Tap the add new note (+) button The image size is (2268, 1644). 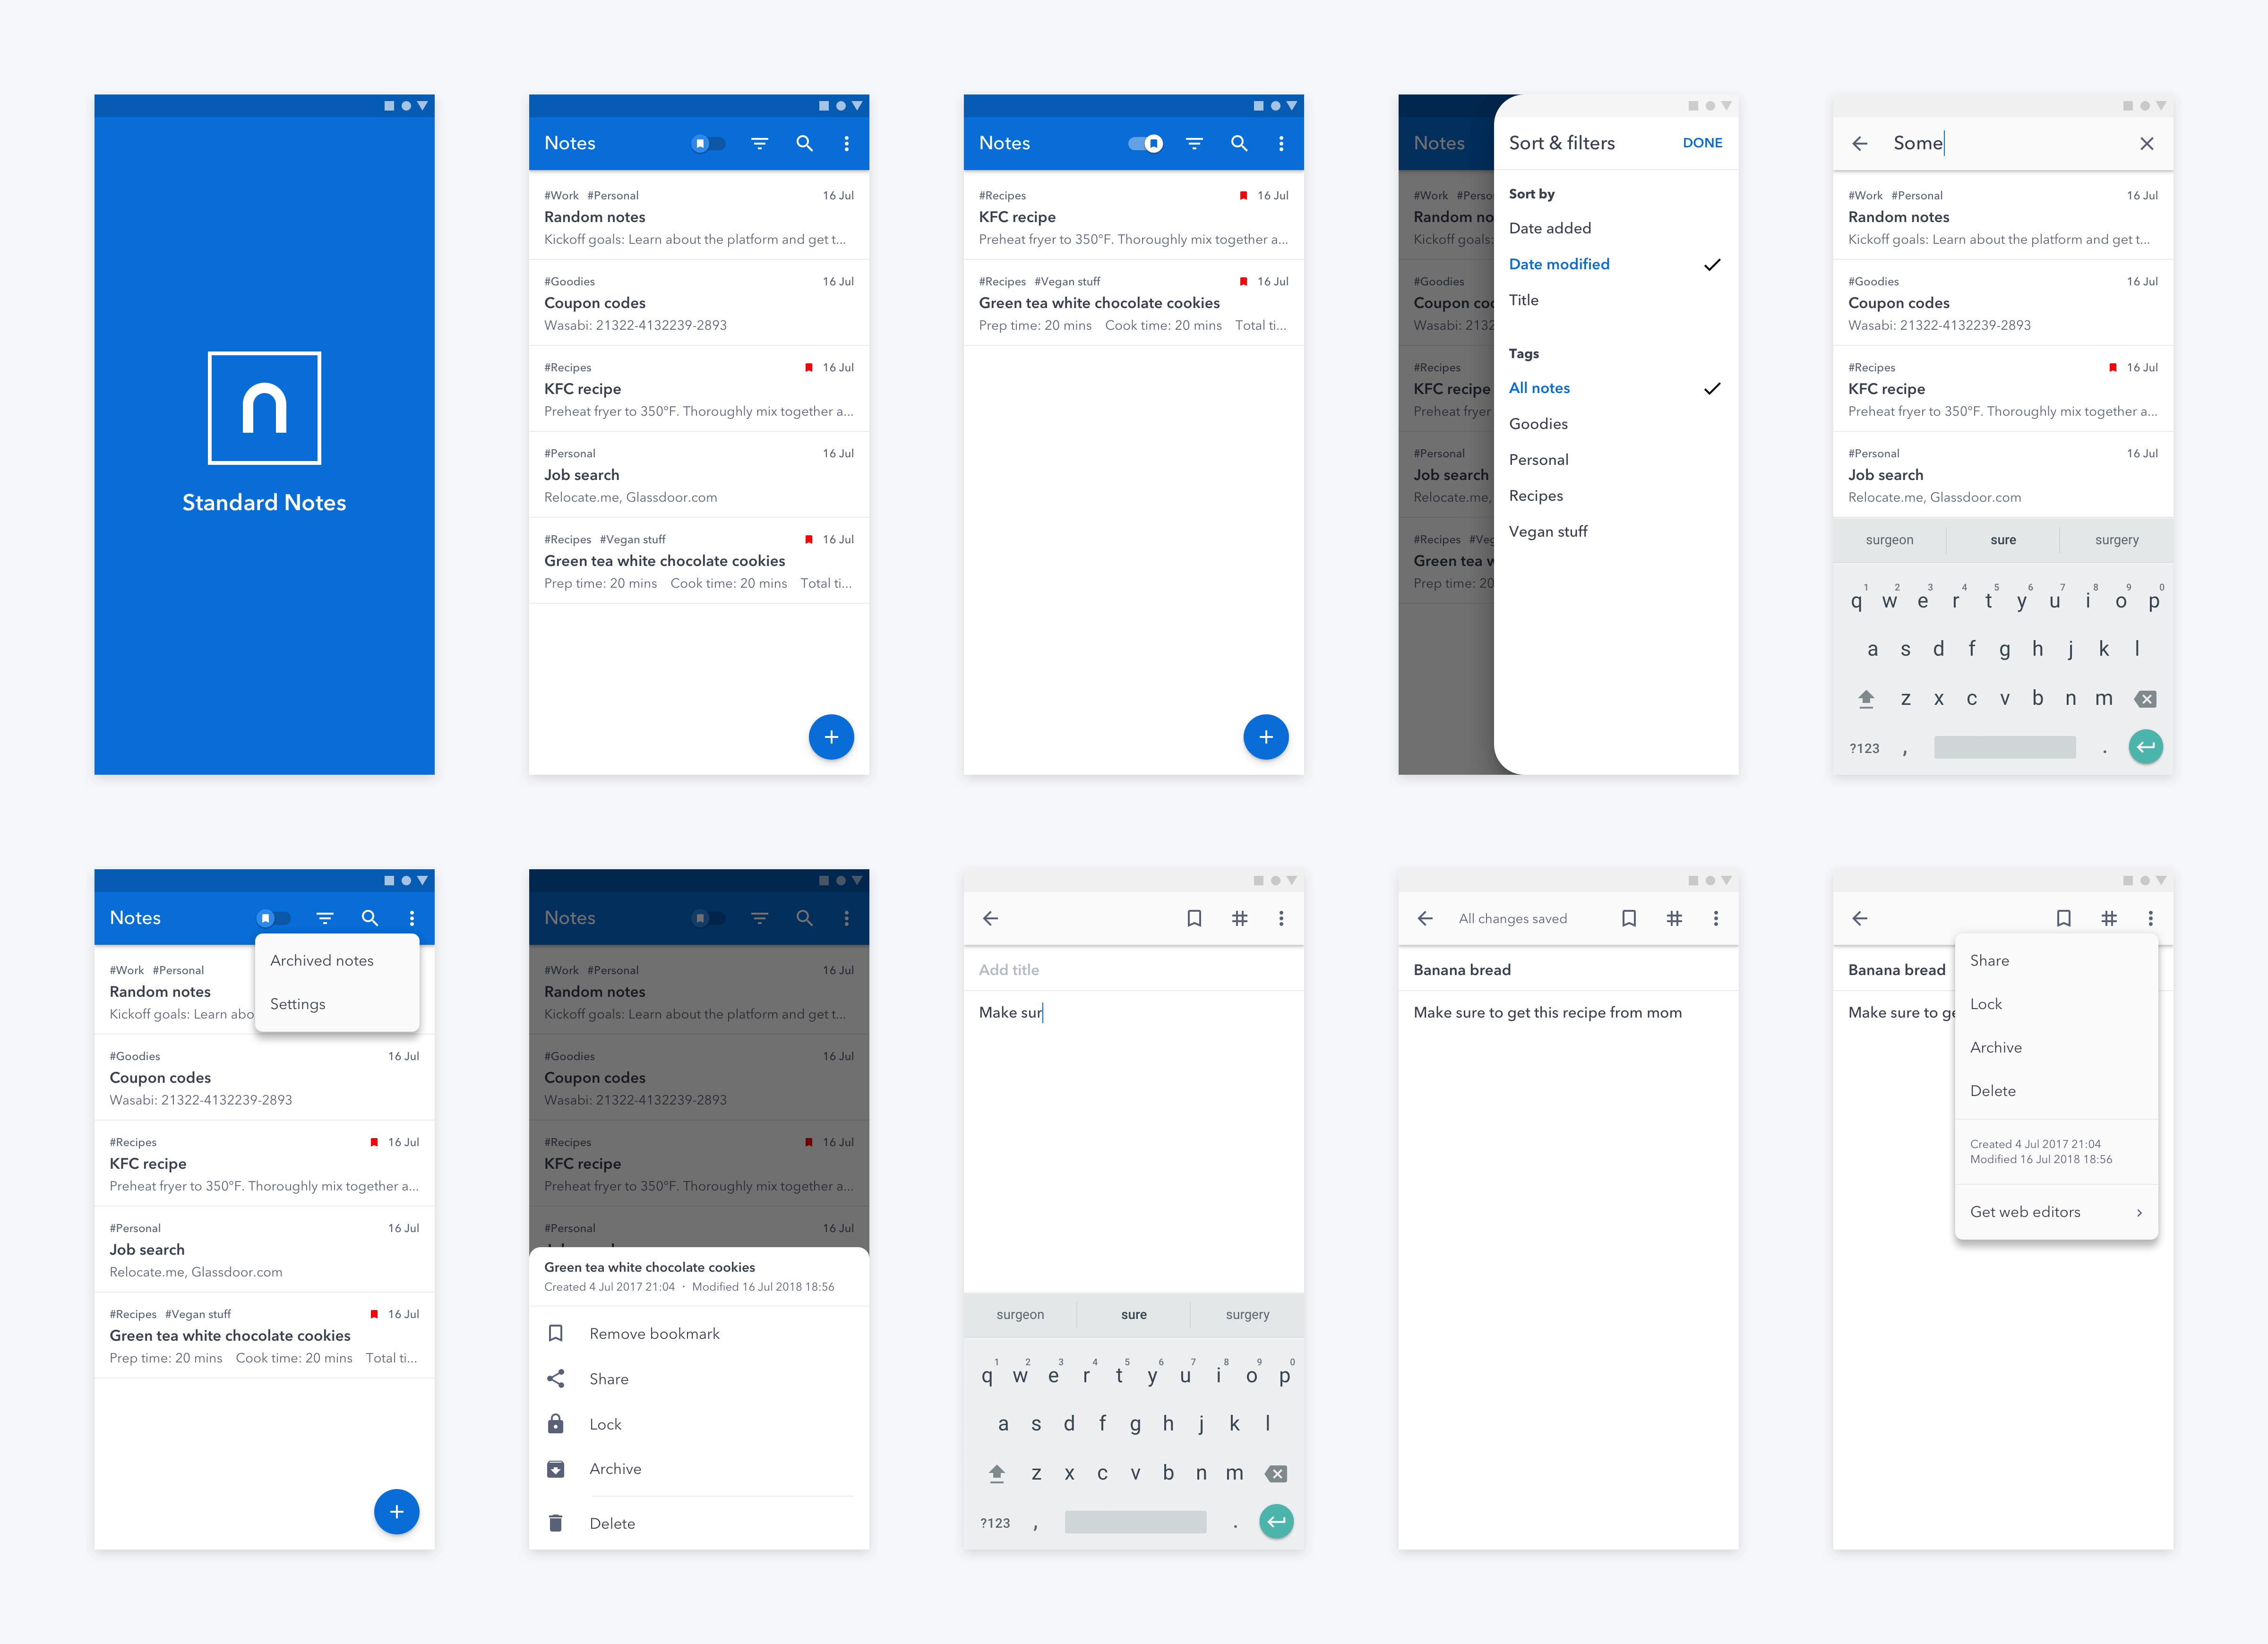point(829,736)
